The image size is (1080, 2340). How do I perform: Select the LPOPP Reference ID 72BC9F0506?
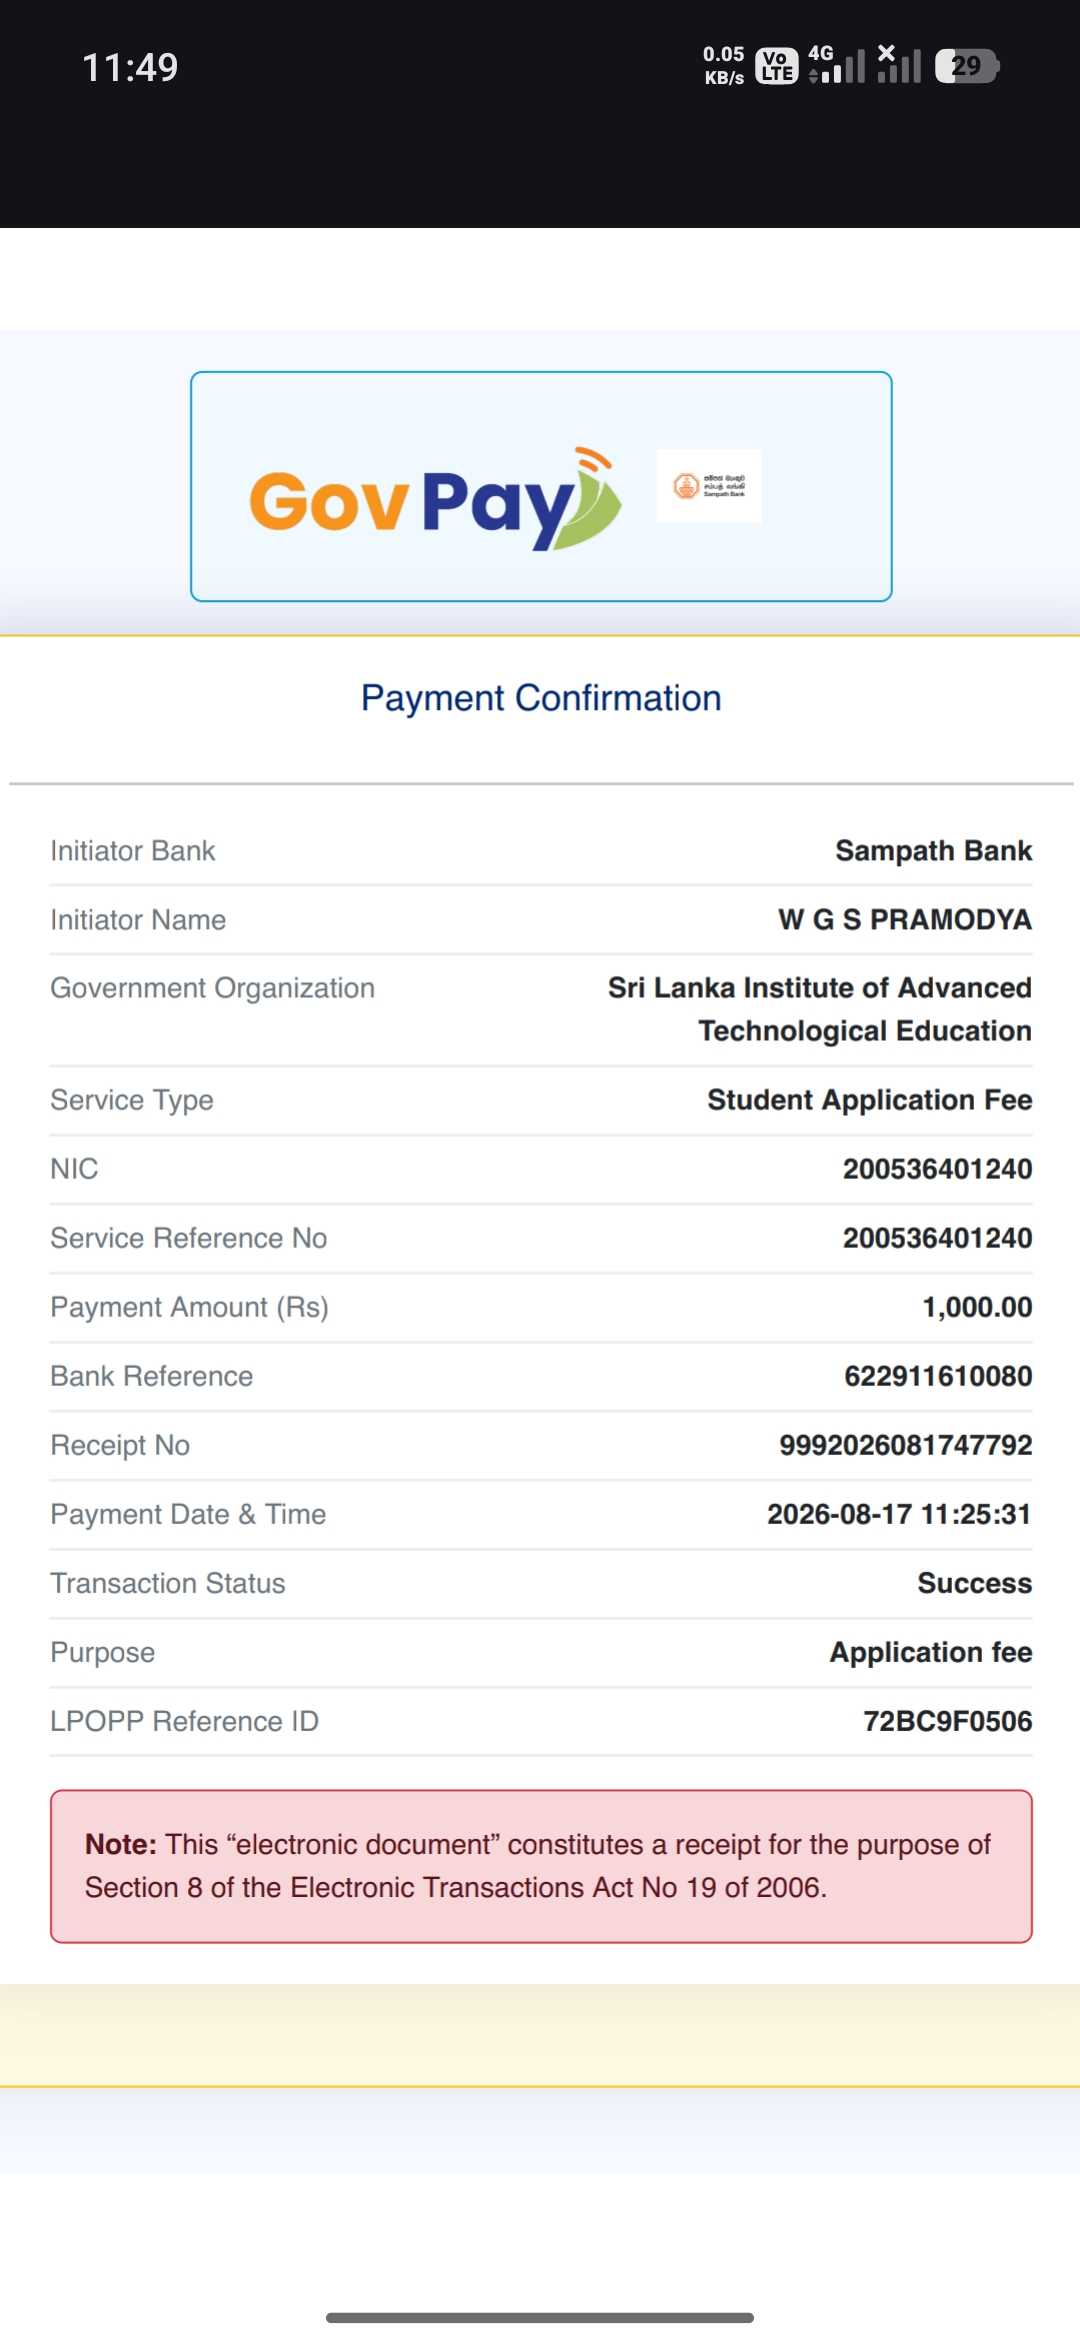tap(948, 1721)
